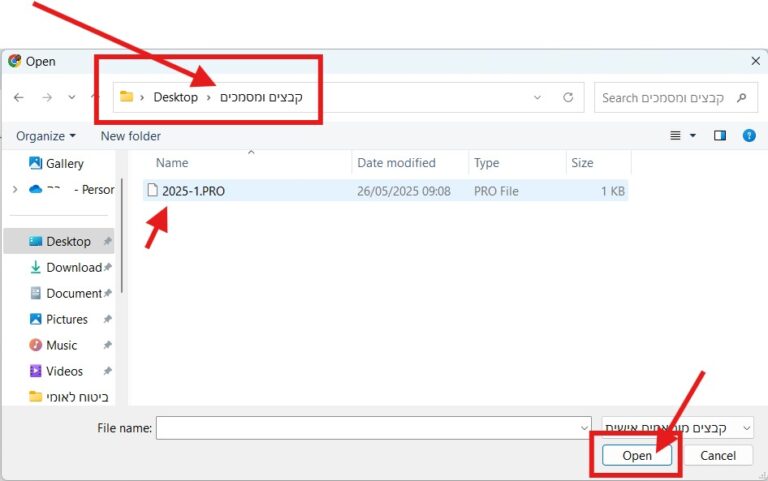This screenshot has height=481, width=768.
Task: Click the back navigation arrow
Action: tap(18, 97)
